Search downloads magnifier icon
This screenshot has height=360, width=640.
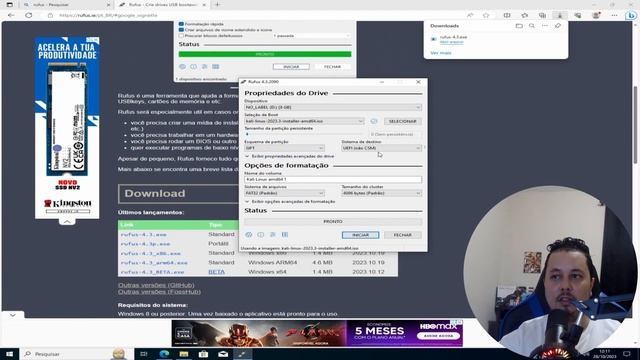[532, 26]
